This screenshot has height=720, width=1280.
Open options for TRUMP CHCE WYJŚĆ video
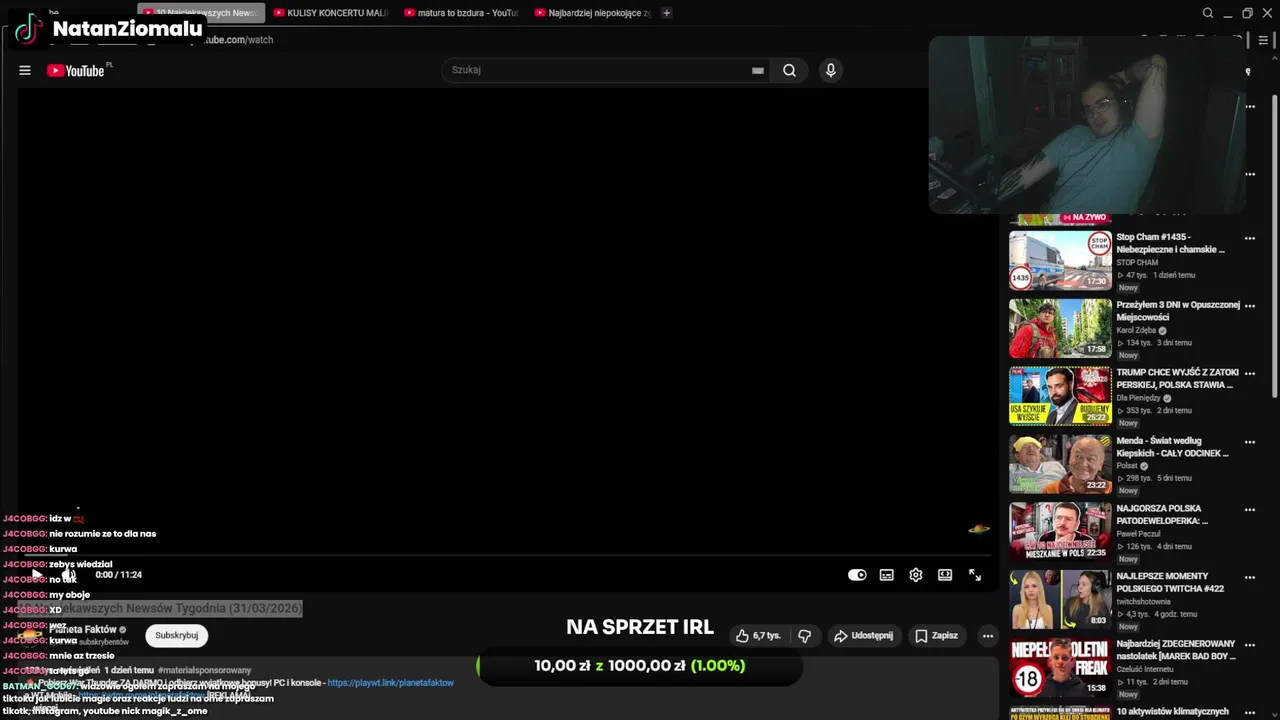1249,373
